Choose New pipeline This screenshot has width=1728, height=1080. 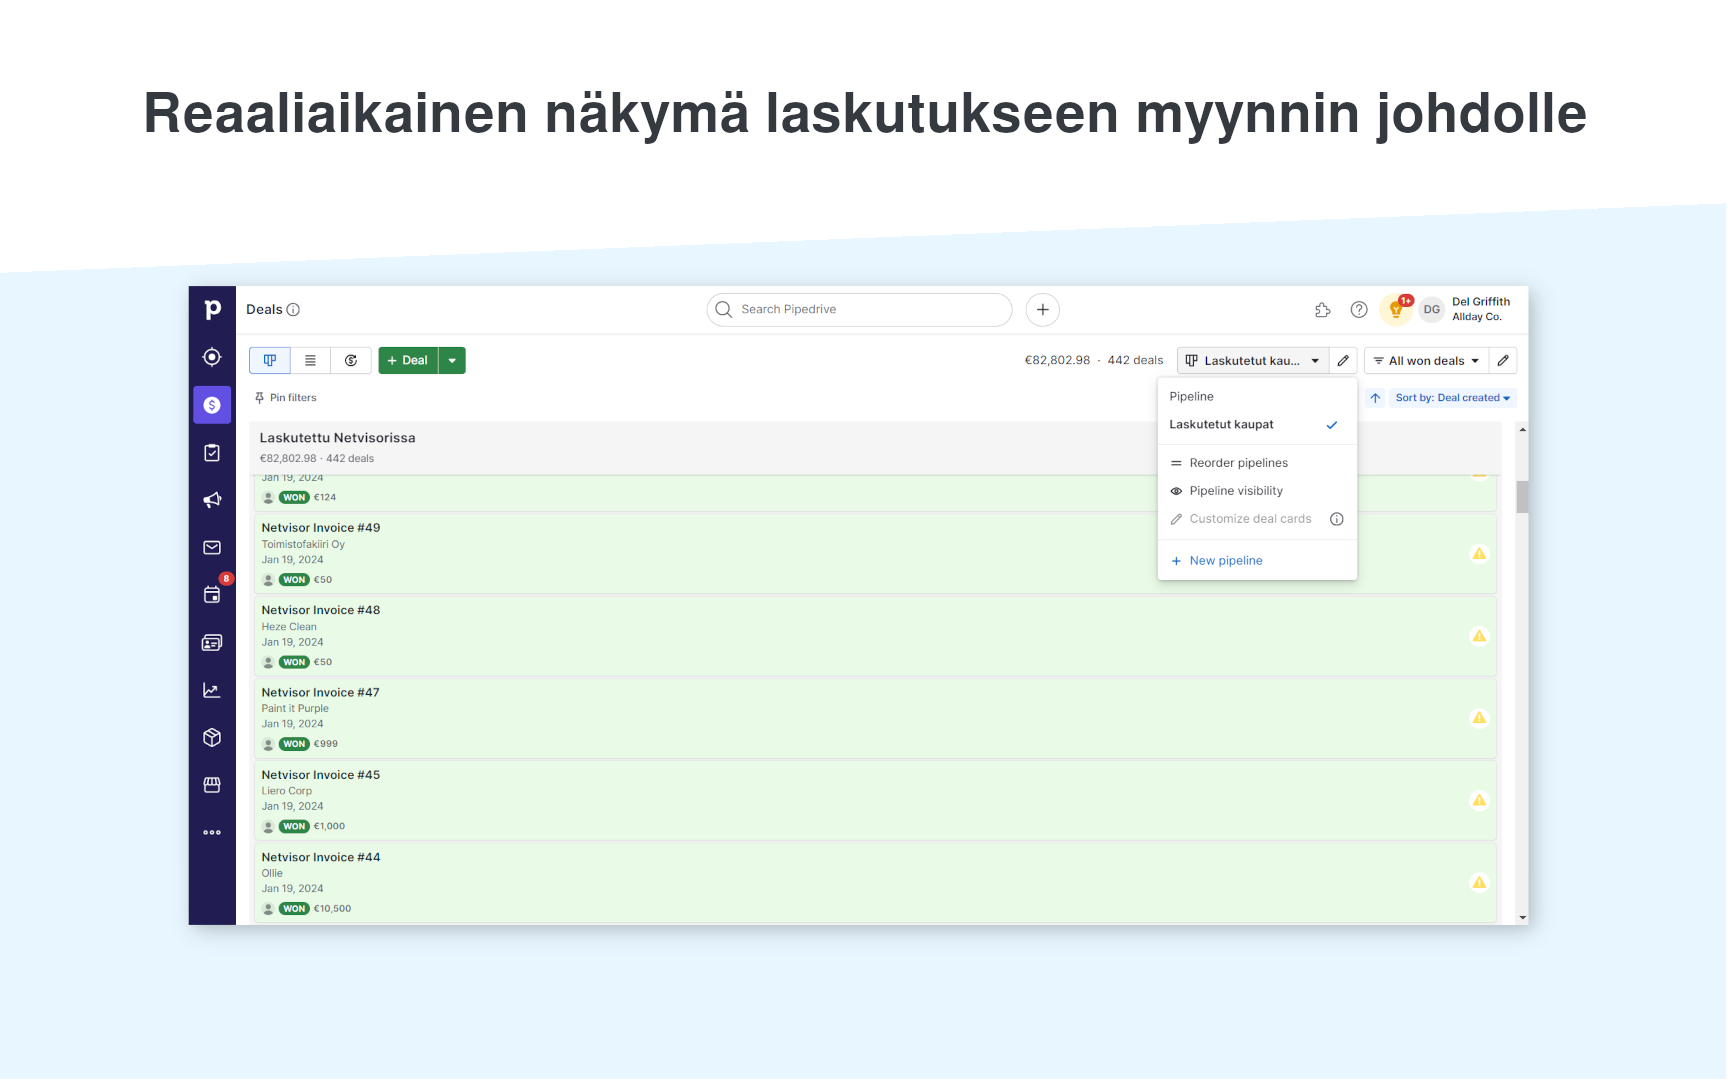1257,561
